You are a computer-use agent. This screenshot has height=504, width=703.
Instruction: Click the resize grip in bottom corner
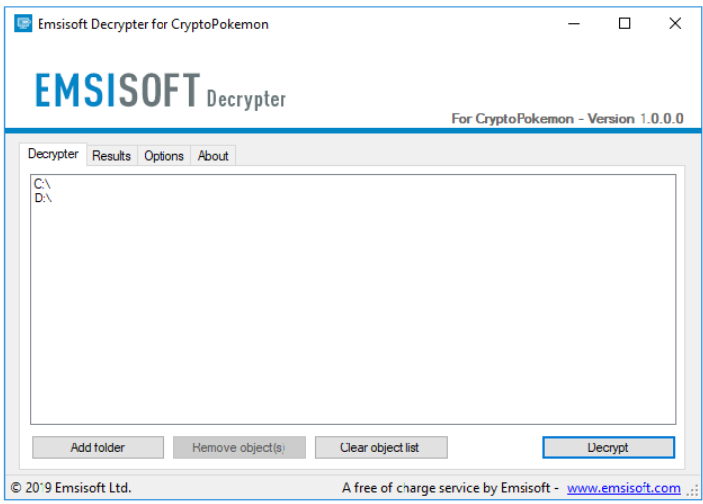[x=694, y=491]
